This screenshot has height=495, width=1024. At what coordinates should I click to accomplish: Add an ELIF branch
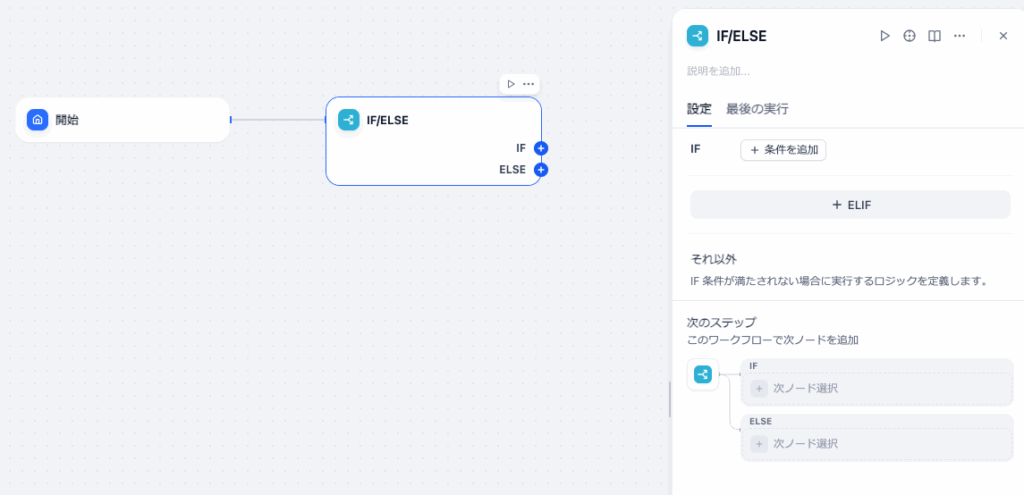[850, 205]
